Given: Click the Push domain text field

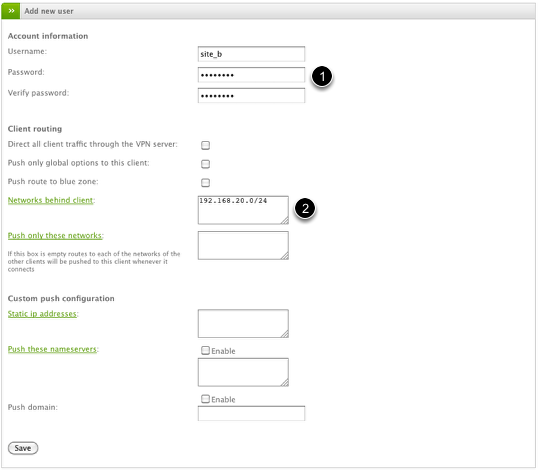Looking at the screenshot, I should 251,413.
